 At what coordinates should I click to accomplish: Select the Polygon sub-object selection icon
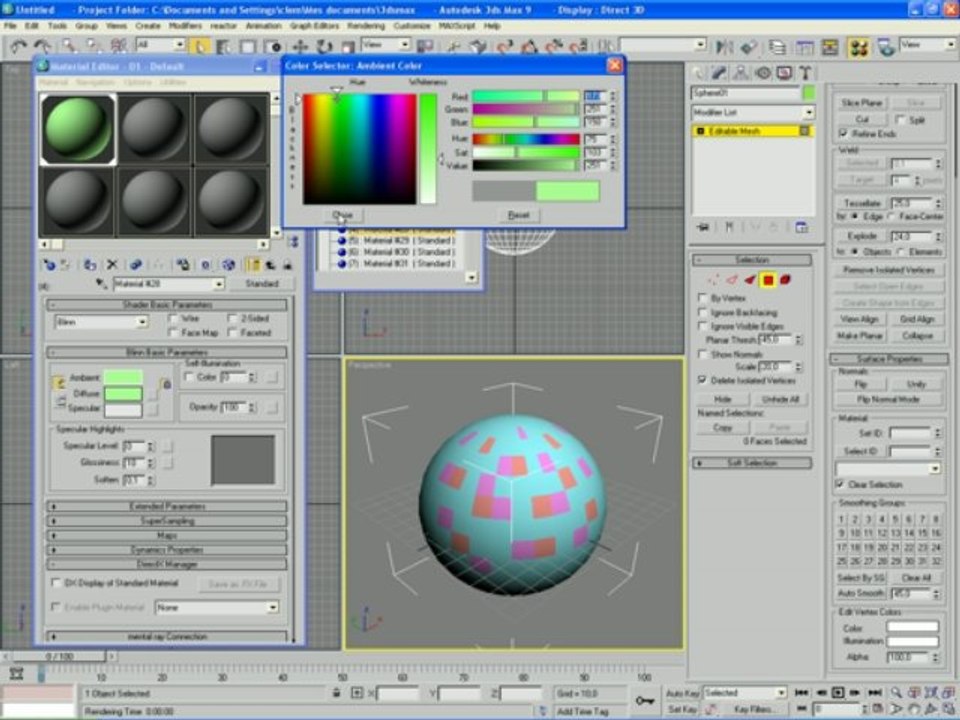click(x=768, y=280)
